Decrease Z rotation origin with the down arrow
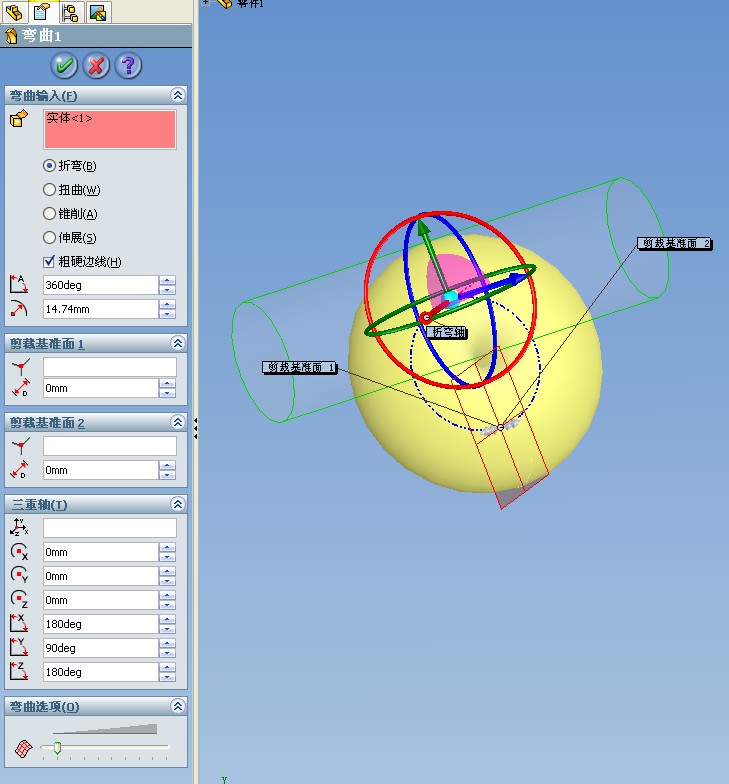The height and width of the screenshot is (784, 729). (167, 604)
